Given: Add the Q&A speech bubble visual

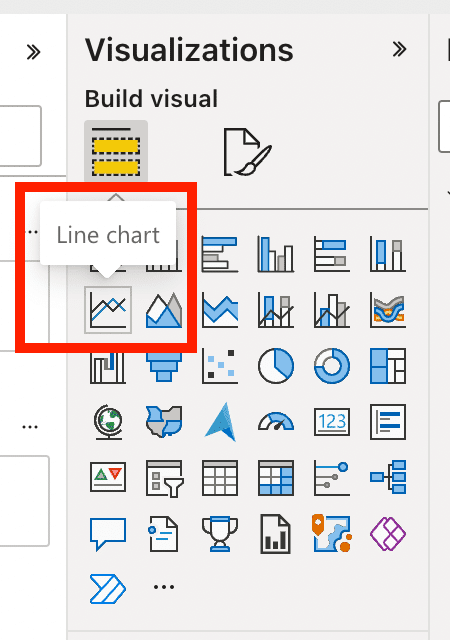Looking at the screenshot, I should pos(108,533).
